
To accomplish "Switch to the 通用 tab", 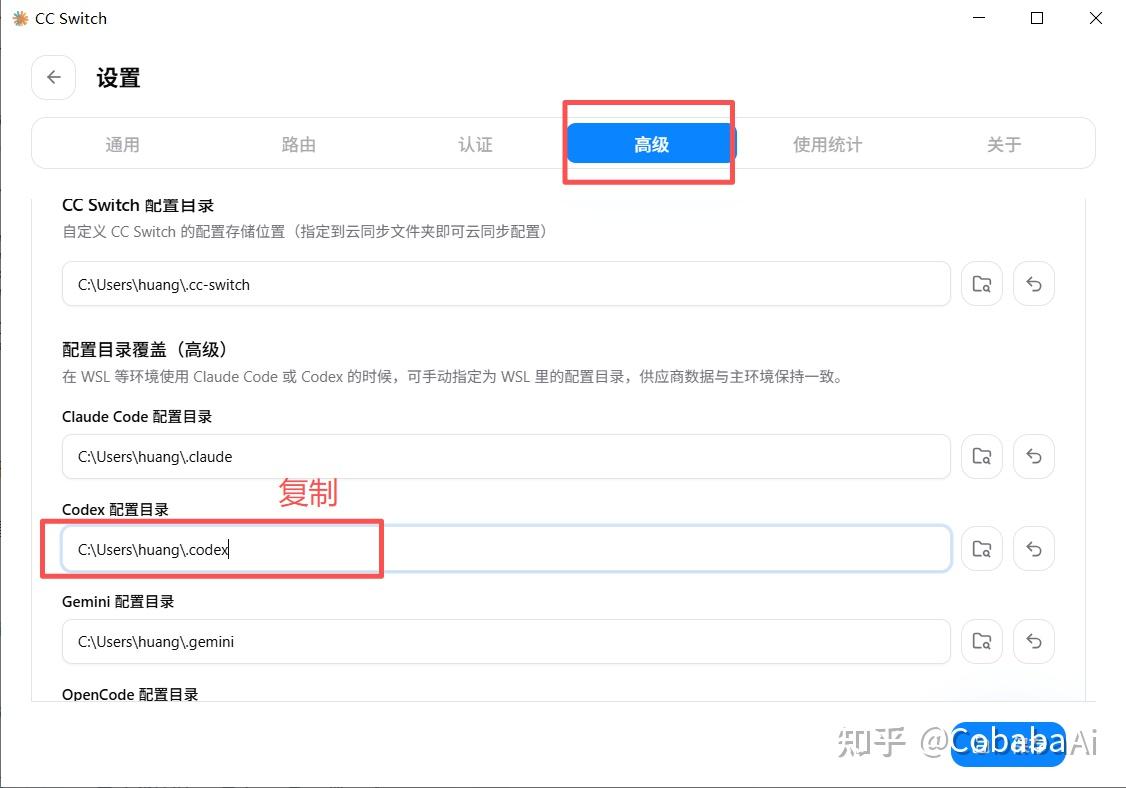I will pyautogui.click(x=122, y=144).
